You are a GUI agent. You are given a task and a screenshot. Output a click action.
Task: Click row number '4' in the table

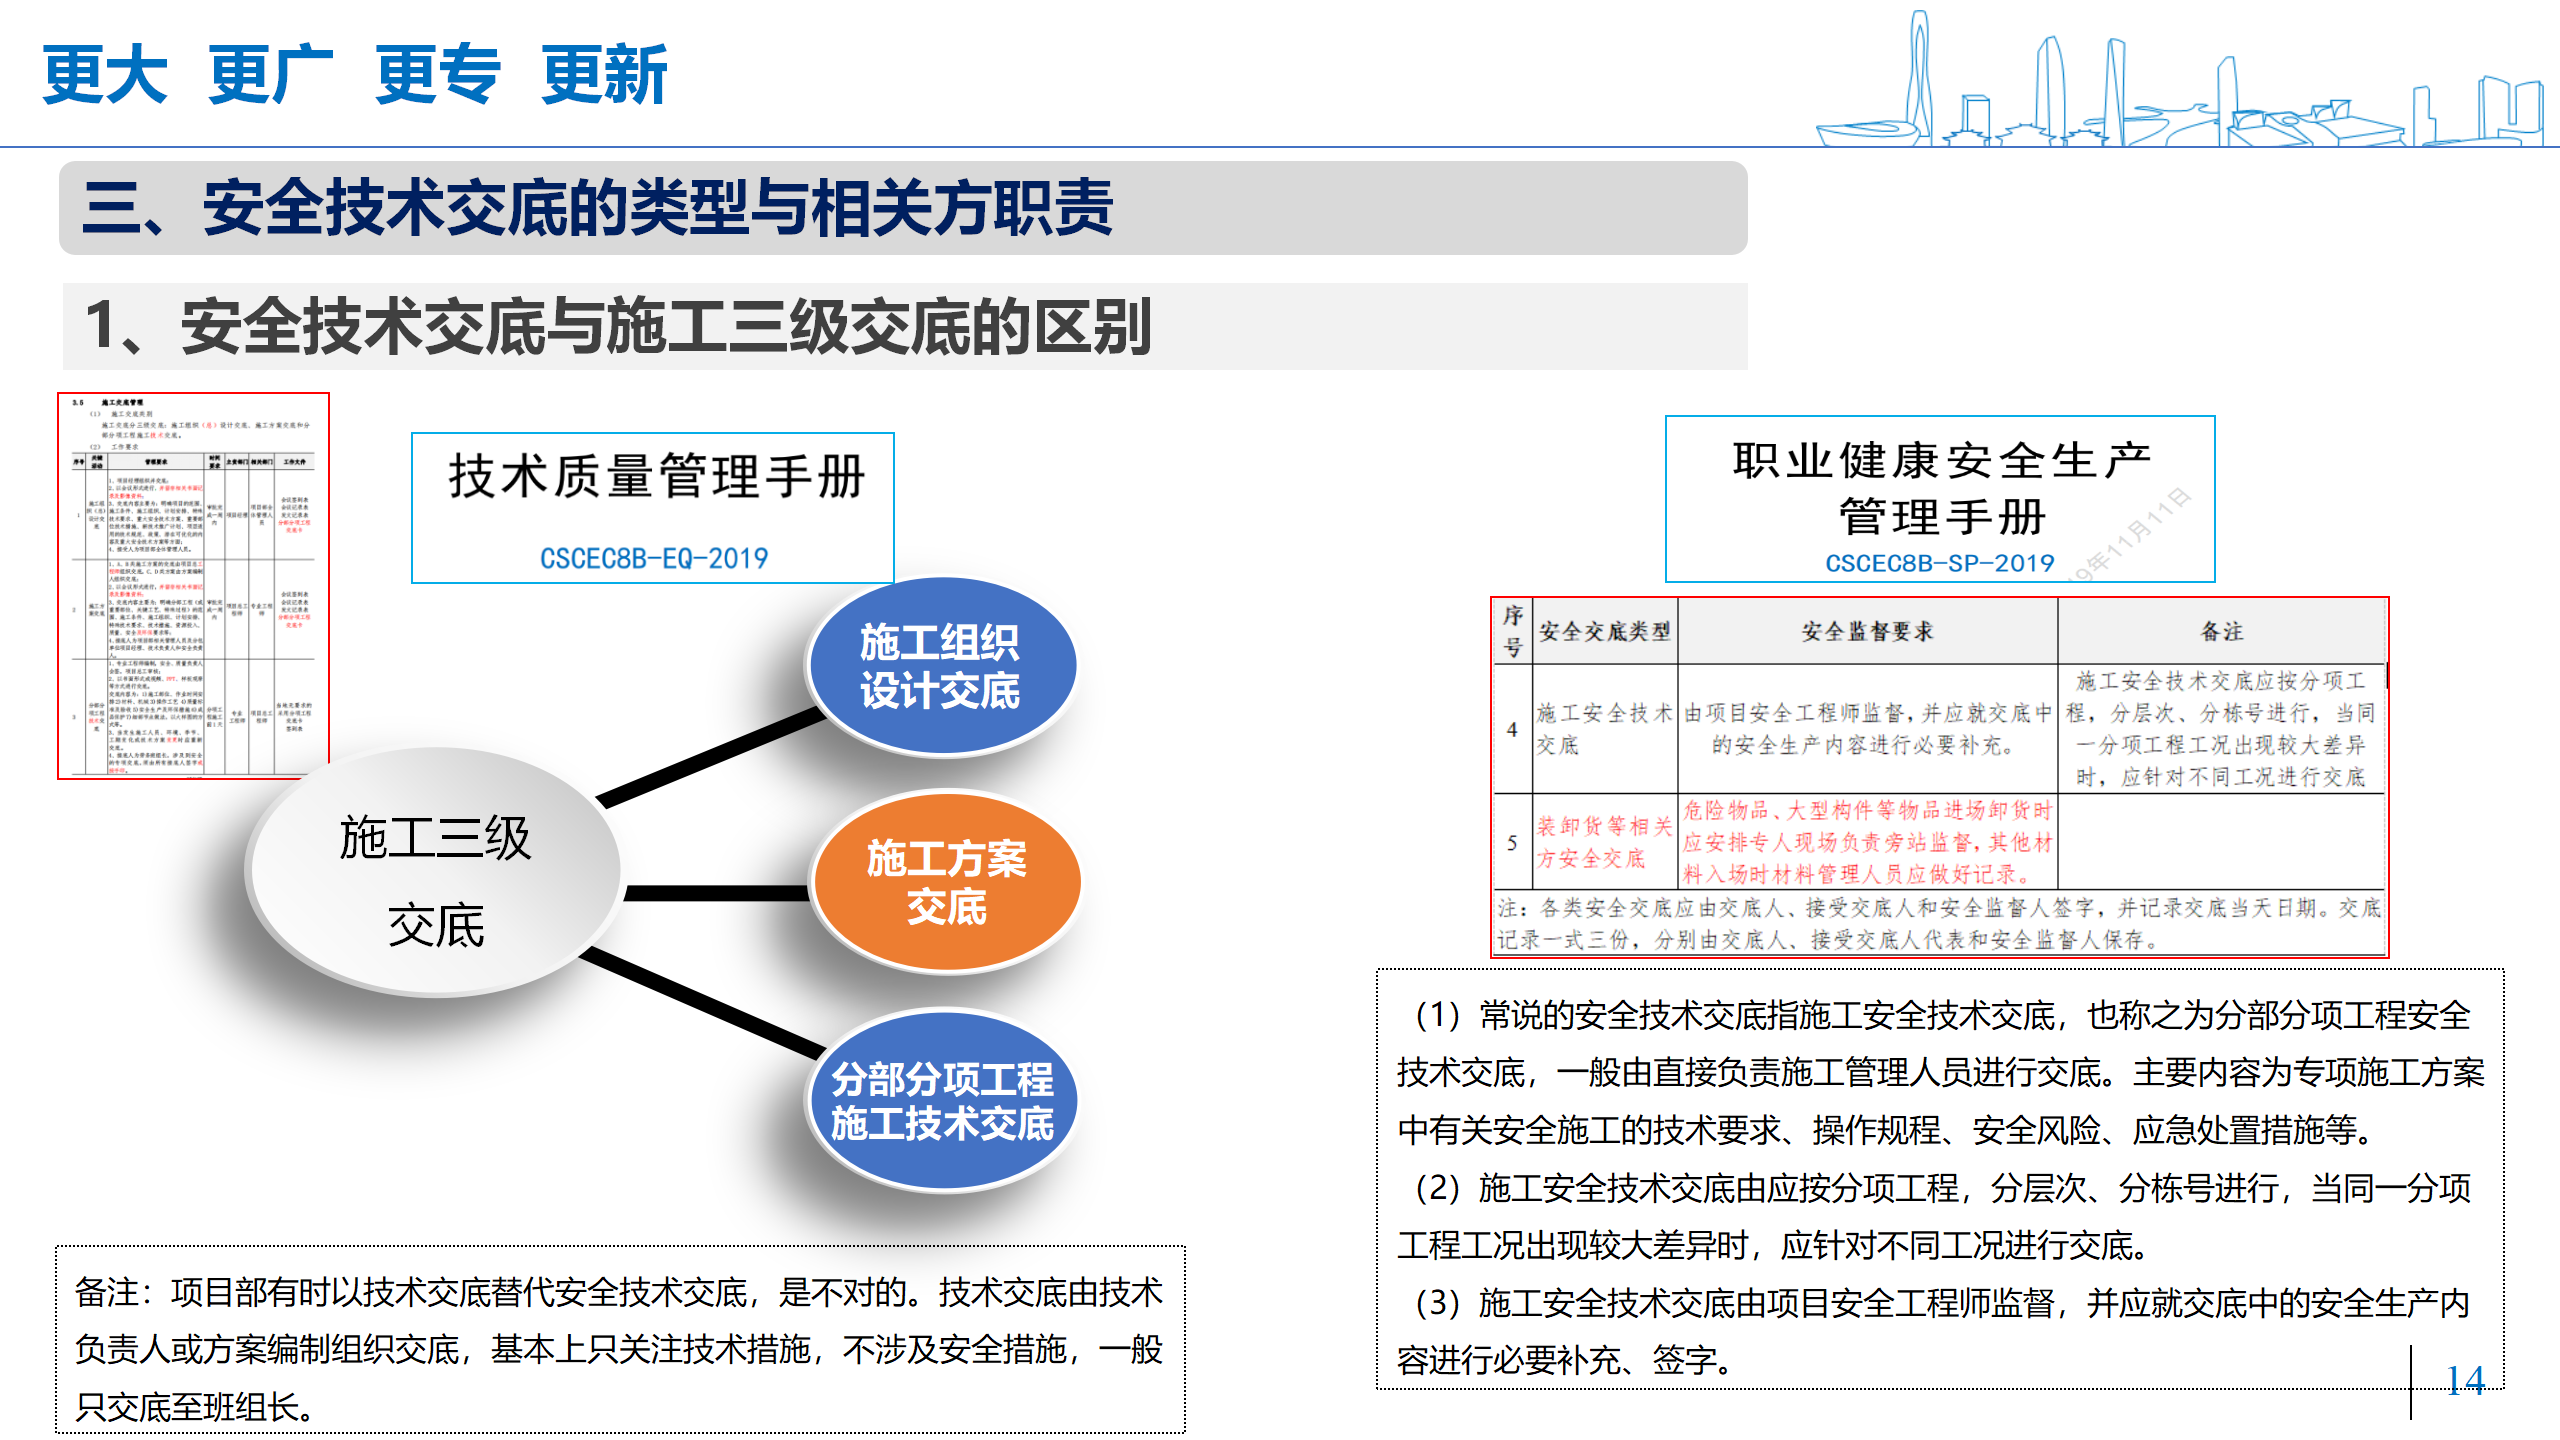[1512, 729]
